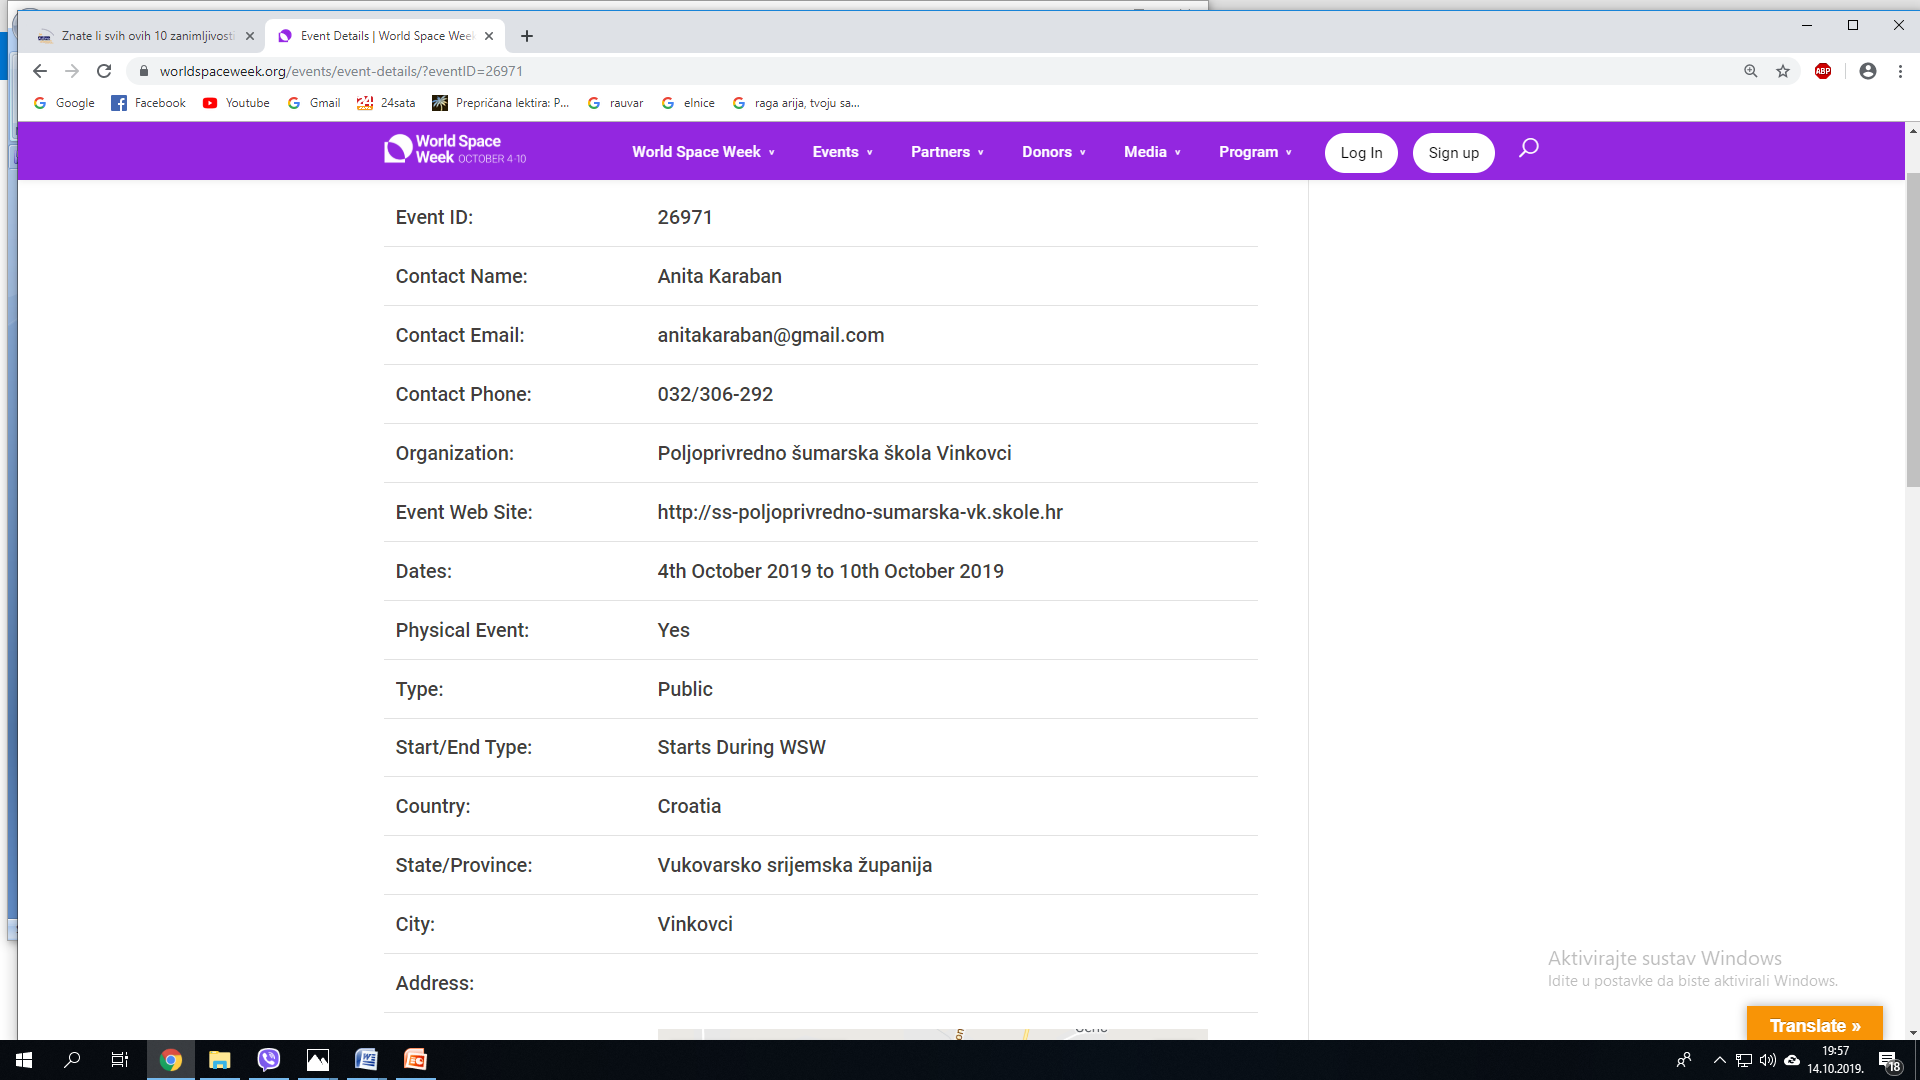Expand the Donors dropdown menu
This screenshot has width=1920, height=1080.
click(1053, 152)
